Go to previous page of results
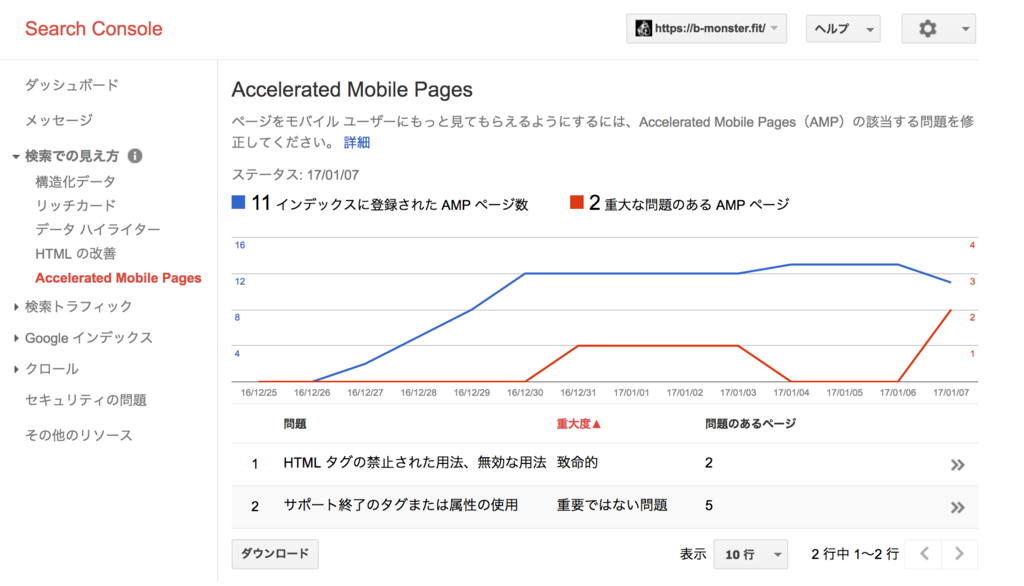This screenshot has width=1024, height=586. (924, 554)
